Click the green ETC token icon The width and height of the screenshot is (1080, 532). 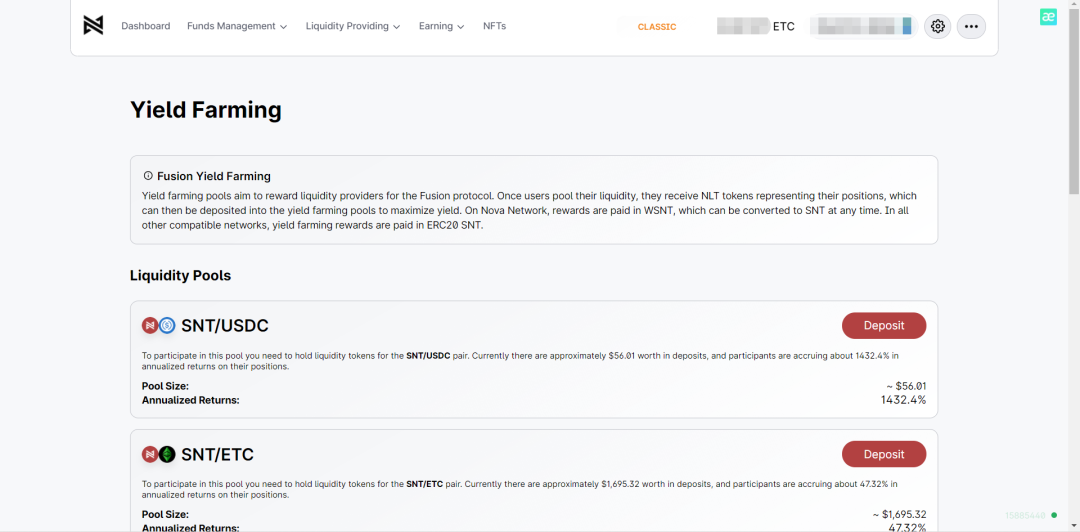coord(167,454)
